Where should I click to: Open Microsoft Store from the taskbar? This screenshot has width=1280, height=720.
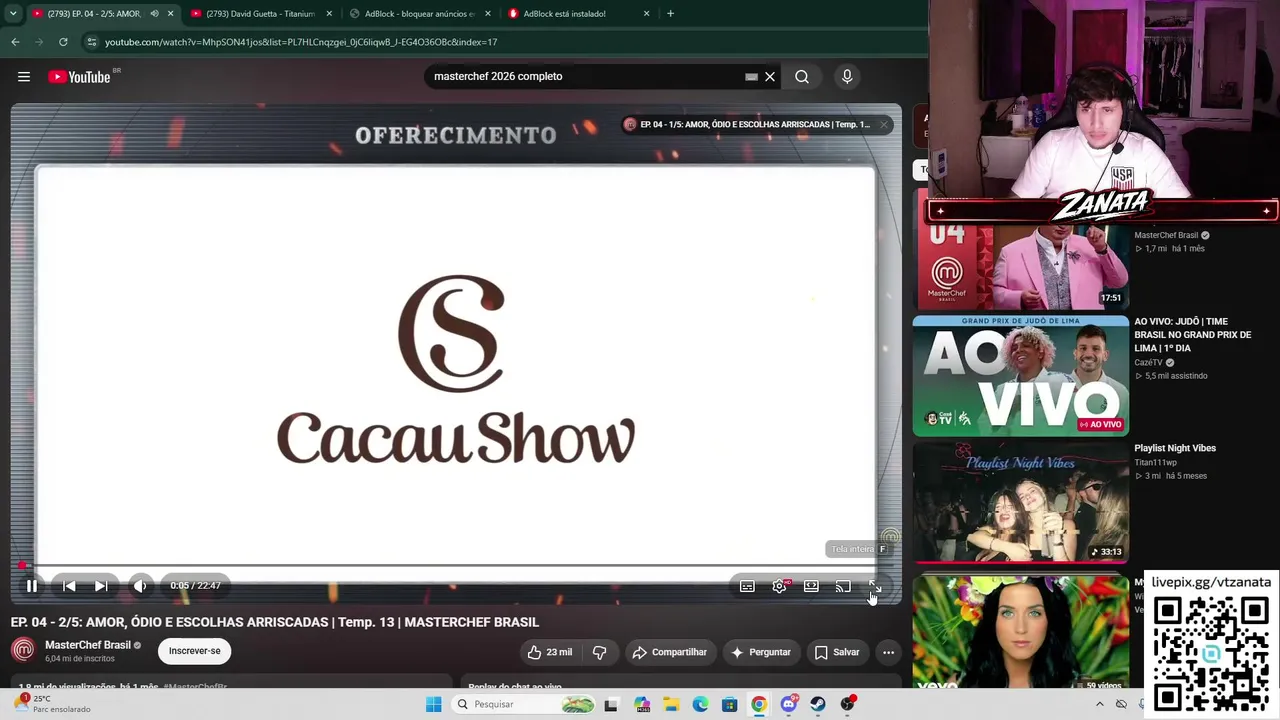click(x=730, y=704)
